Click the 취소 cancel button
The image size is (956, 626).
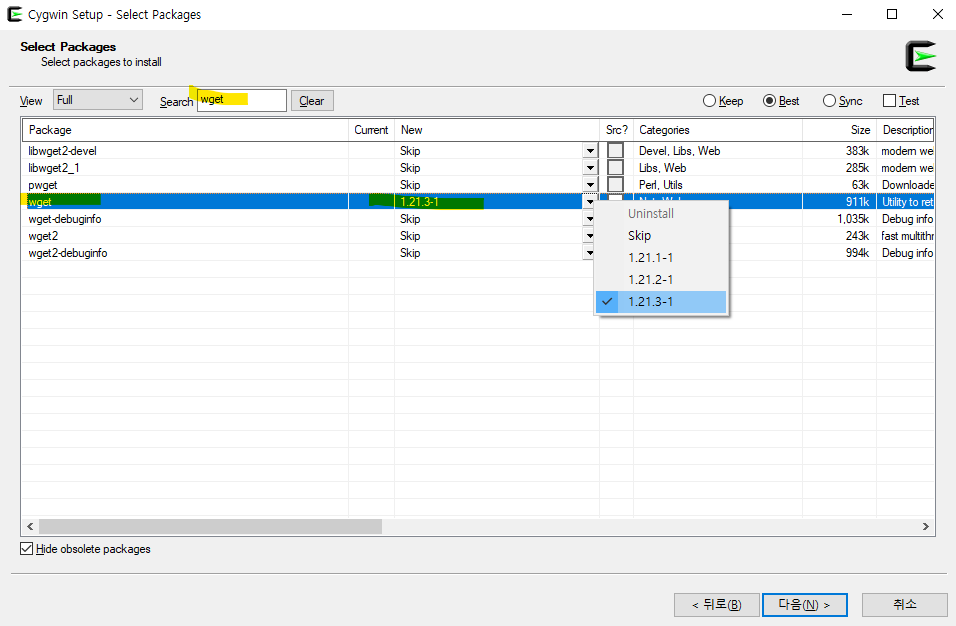pos(905,605)
